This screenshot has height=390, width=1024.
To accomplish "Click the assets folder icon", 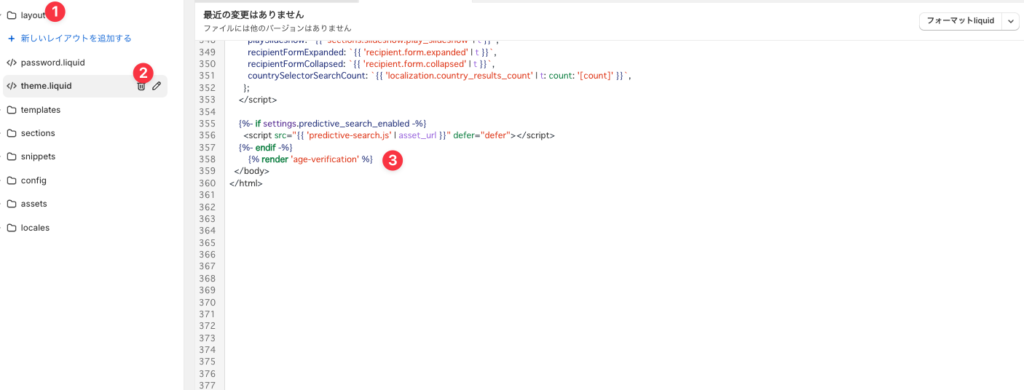I will [x=11, y=204].
